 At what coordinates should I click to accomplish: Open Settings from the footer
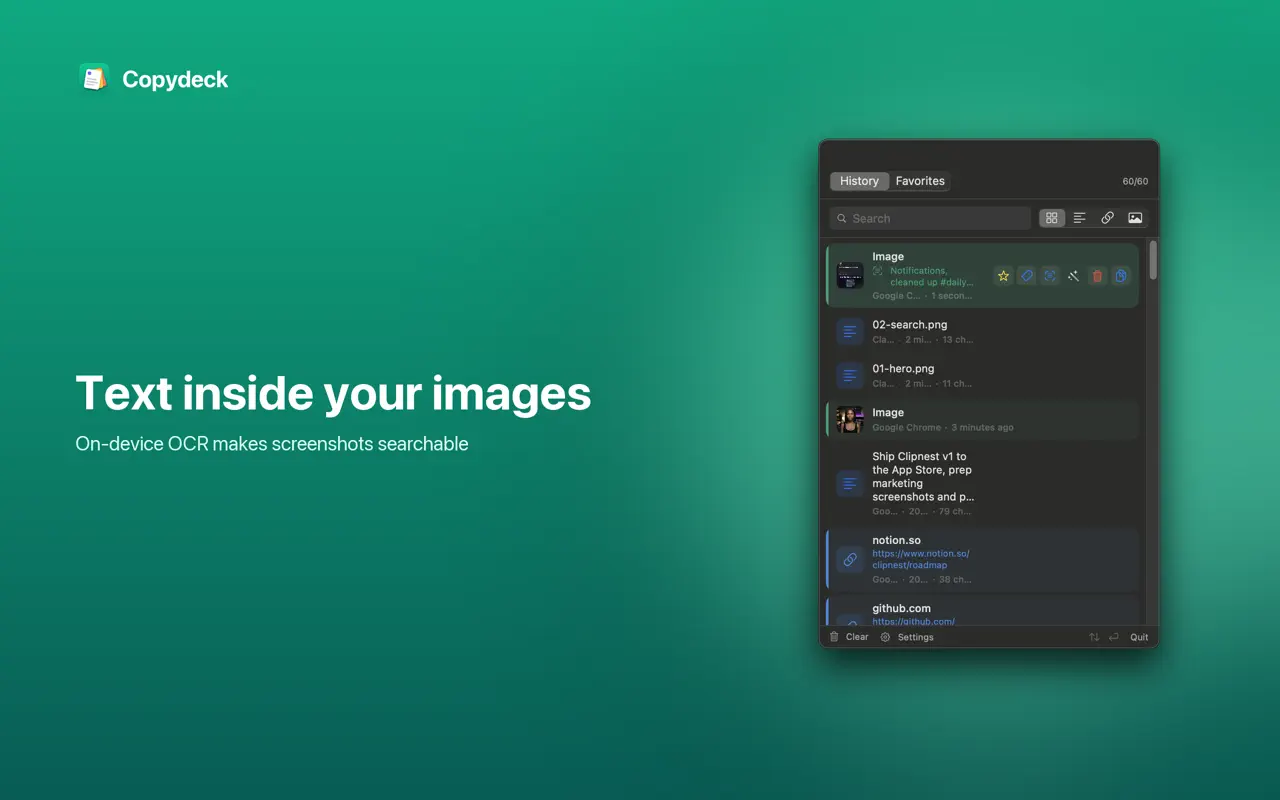[907, 637]
